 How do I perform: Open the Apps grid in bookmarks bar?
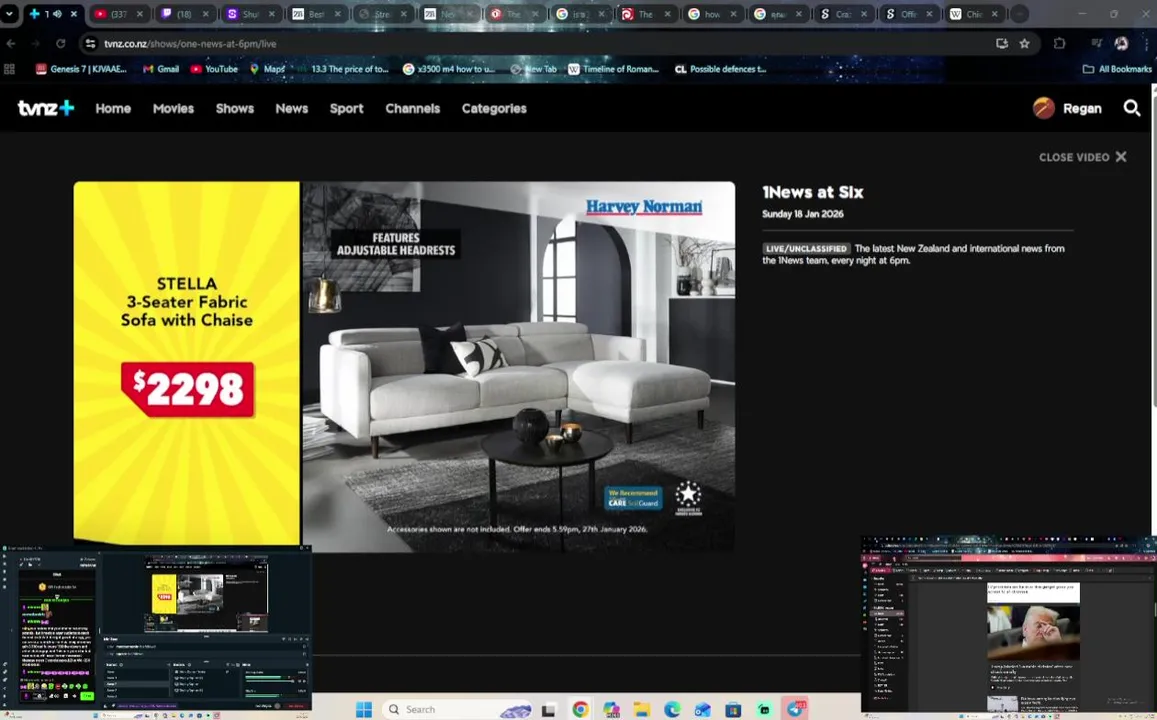point(10,69)
